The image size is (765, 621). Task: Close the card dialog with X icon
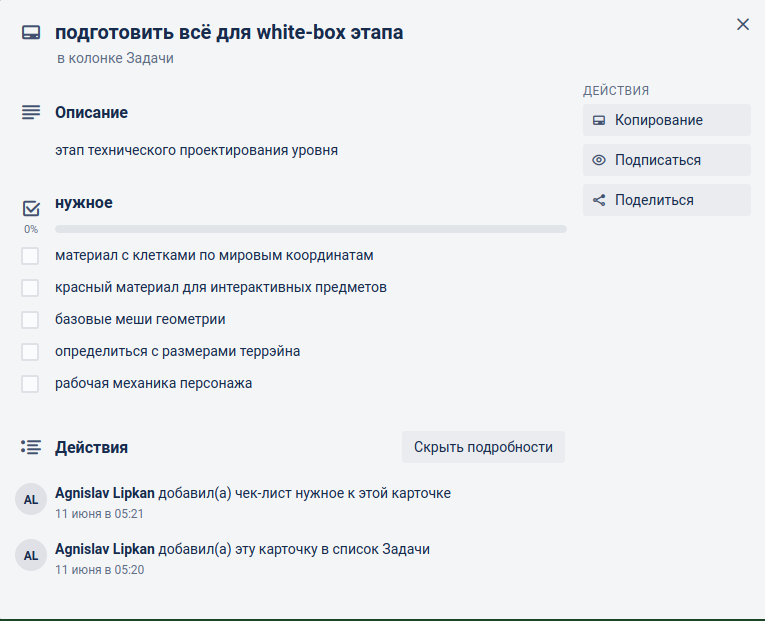743,24
